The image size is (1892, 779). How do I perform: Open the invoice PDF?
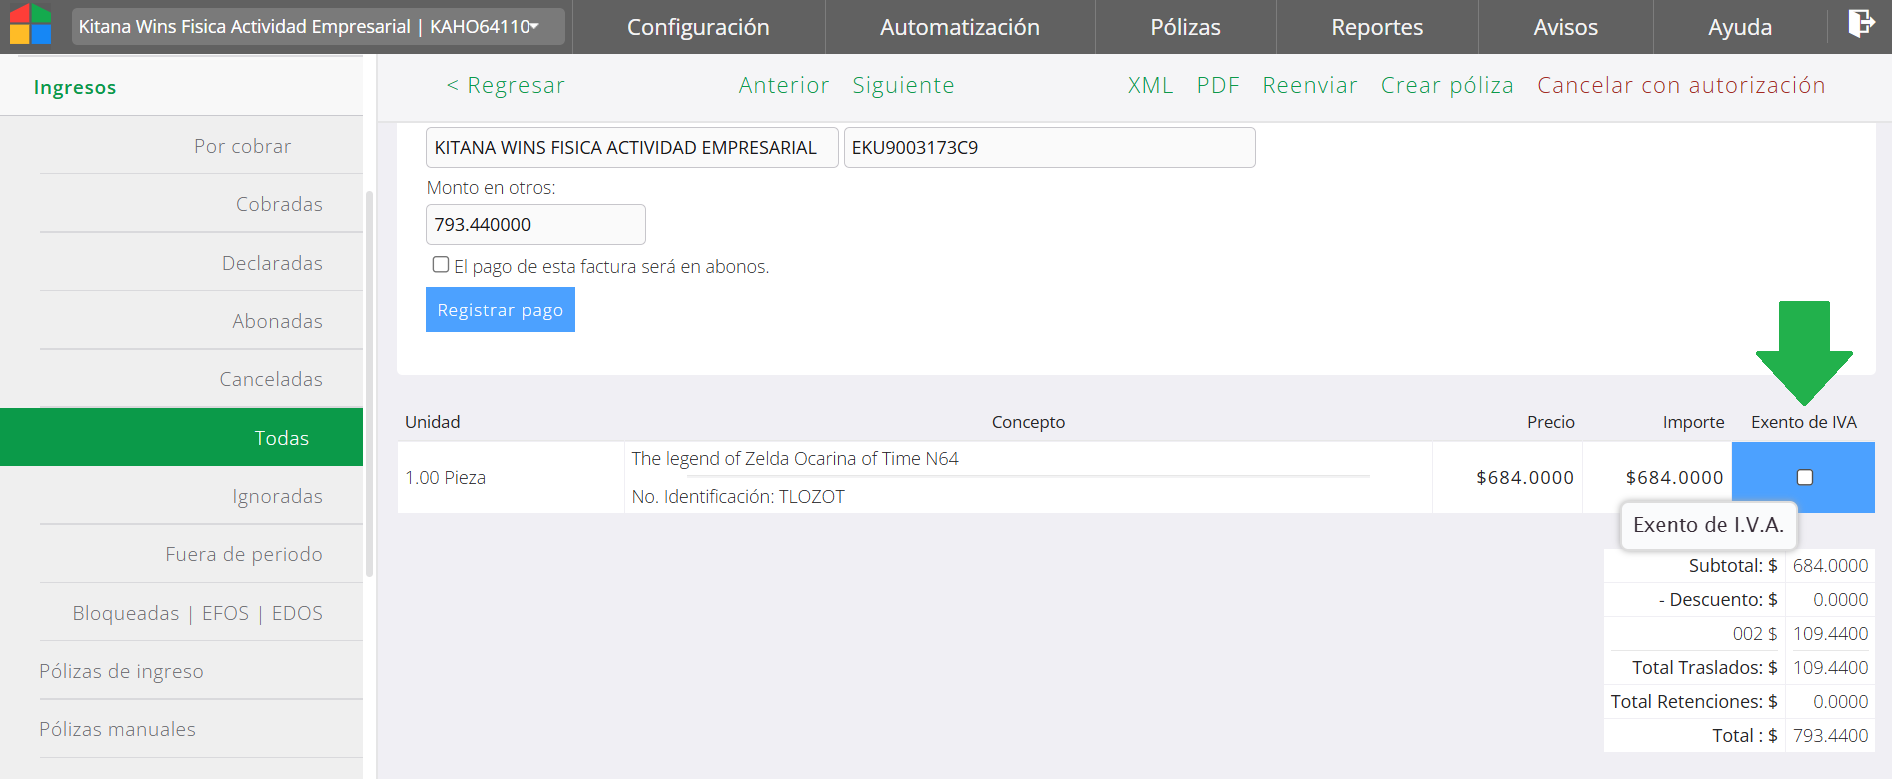[x=1218, y=86]
